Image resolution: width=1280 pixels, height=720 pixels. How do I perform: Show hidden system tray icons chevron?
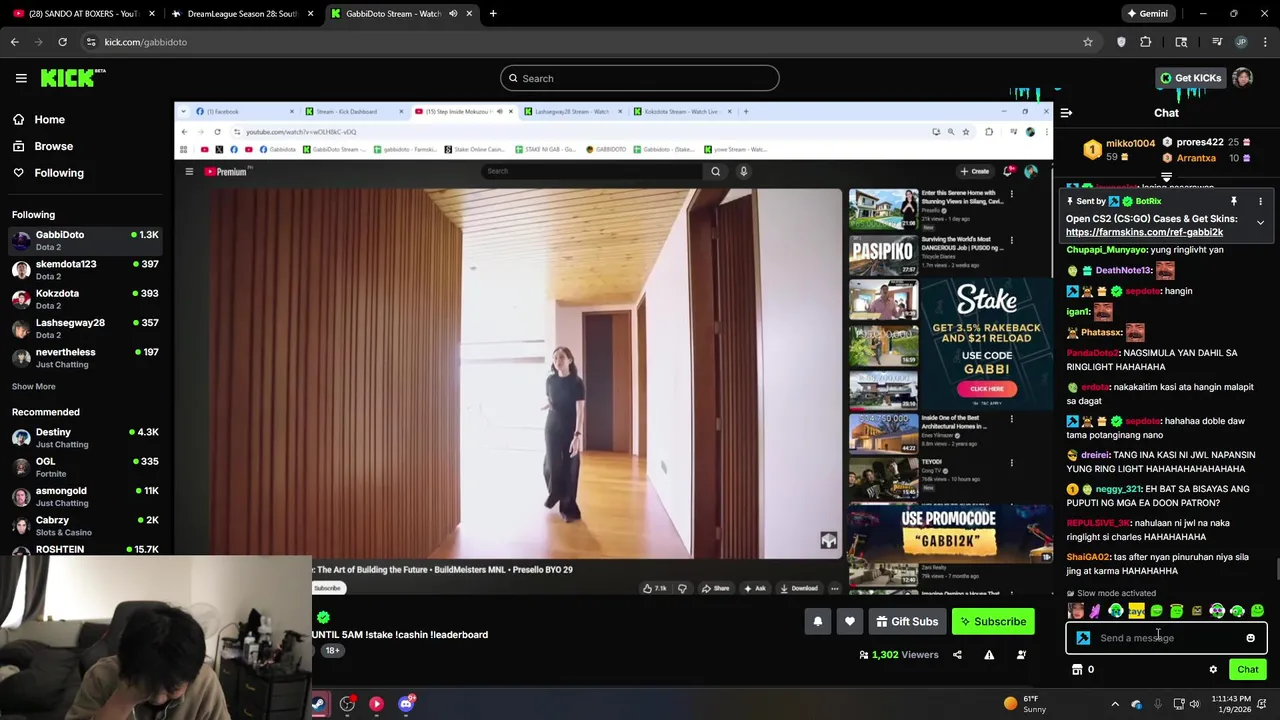click(1115, 704)
